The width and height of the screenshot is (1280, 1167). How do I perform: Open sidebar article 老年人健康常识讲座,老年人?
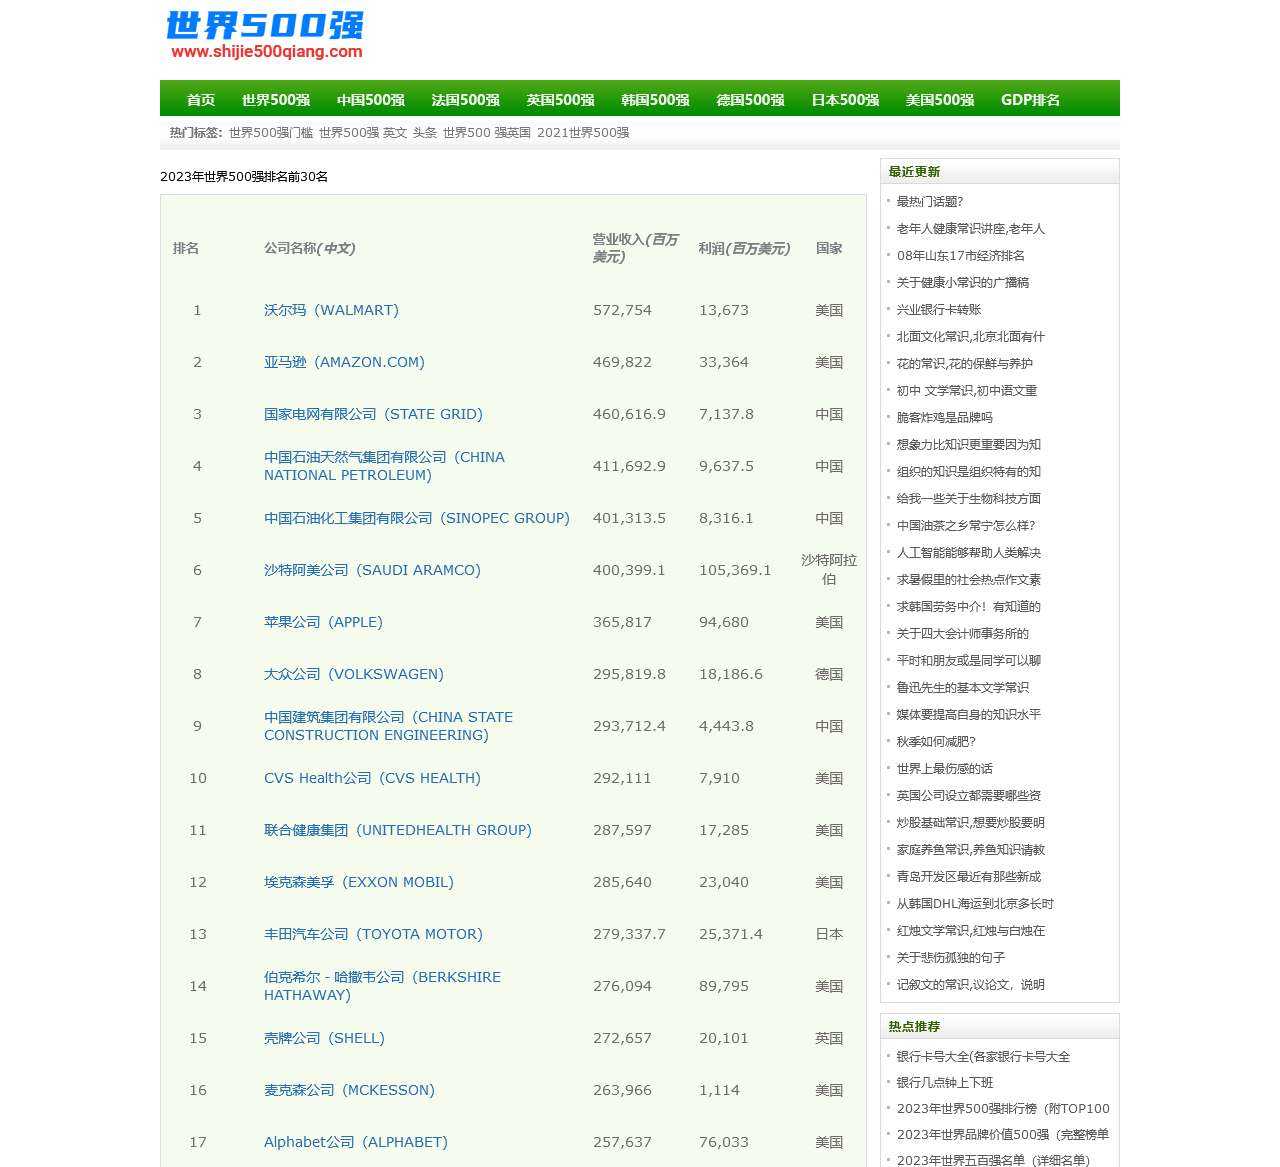pos(971,228)
